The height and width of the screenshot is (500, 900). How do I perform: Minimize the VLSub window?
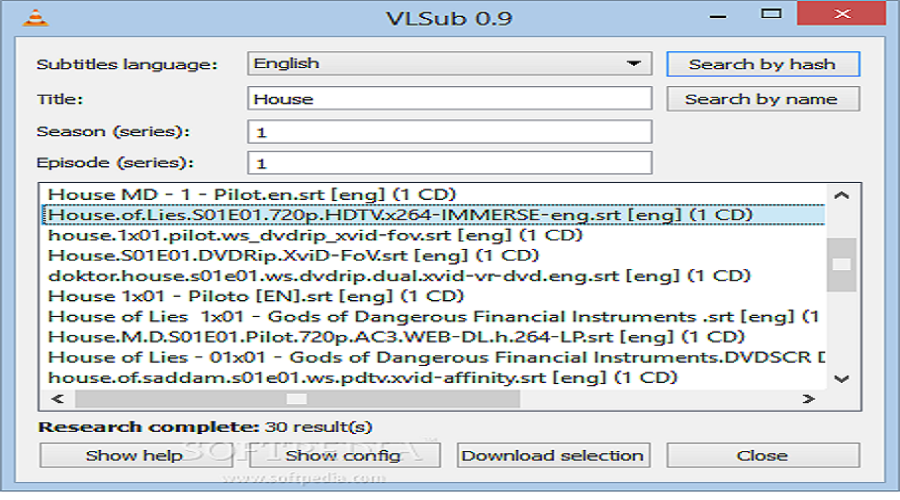717,15
